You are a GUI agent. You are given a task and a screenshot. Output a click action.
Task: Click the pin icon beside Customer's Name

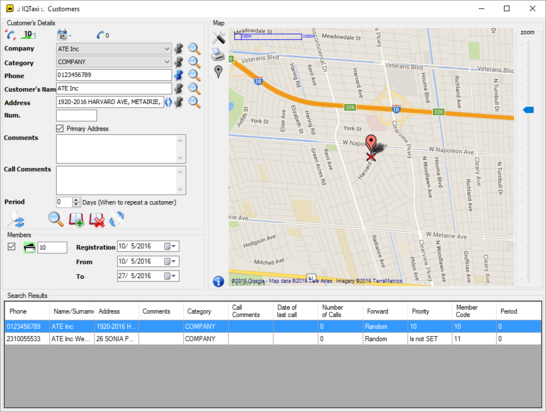[179, 88]
